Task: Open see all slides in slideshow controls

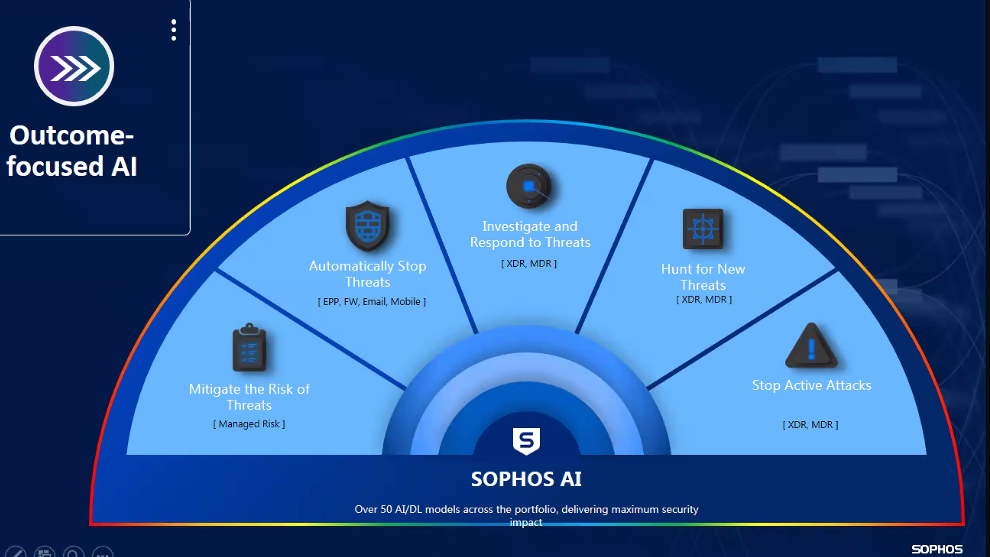Action: point(44,553)
